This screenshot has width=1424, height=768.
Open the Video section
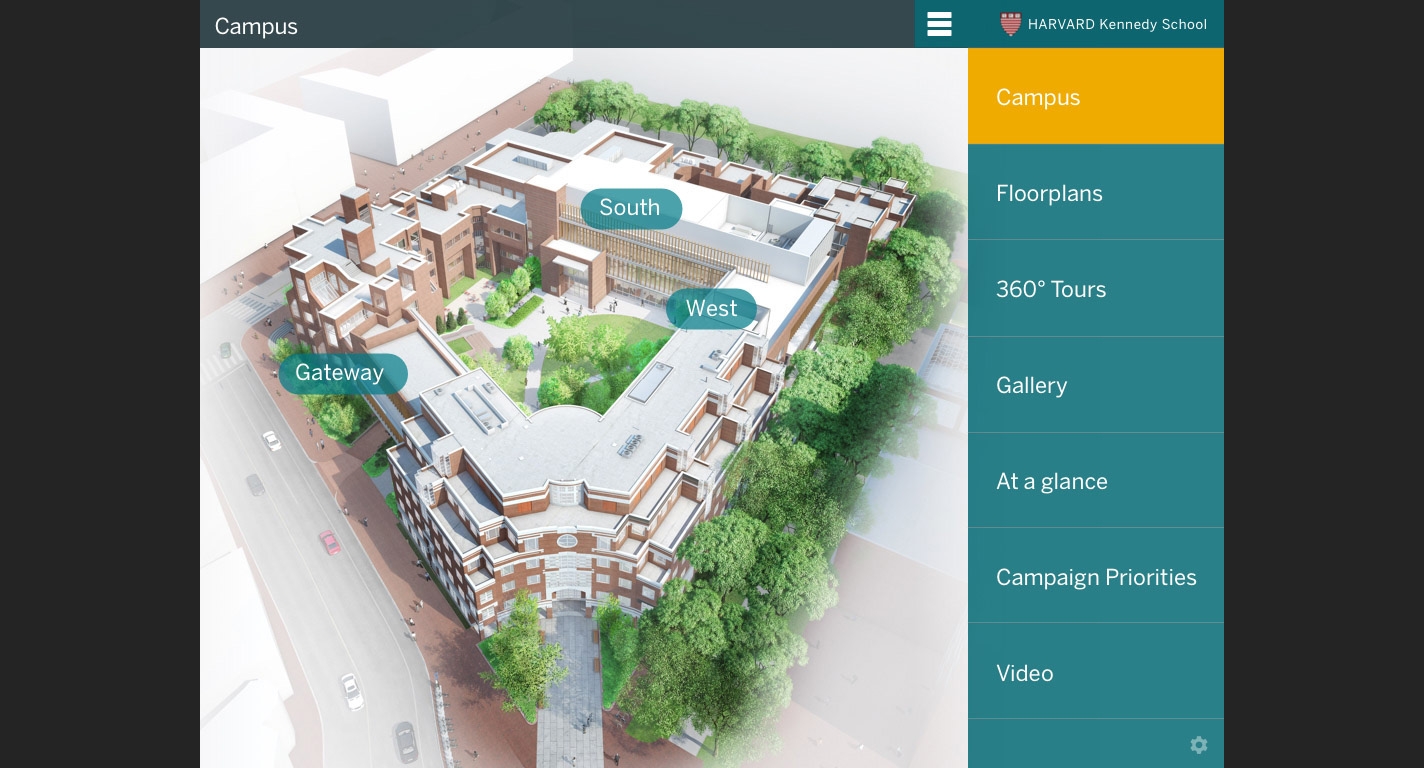point(1096,671)
